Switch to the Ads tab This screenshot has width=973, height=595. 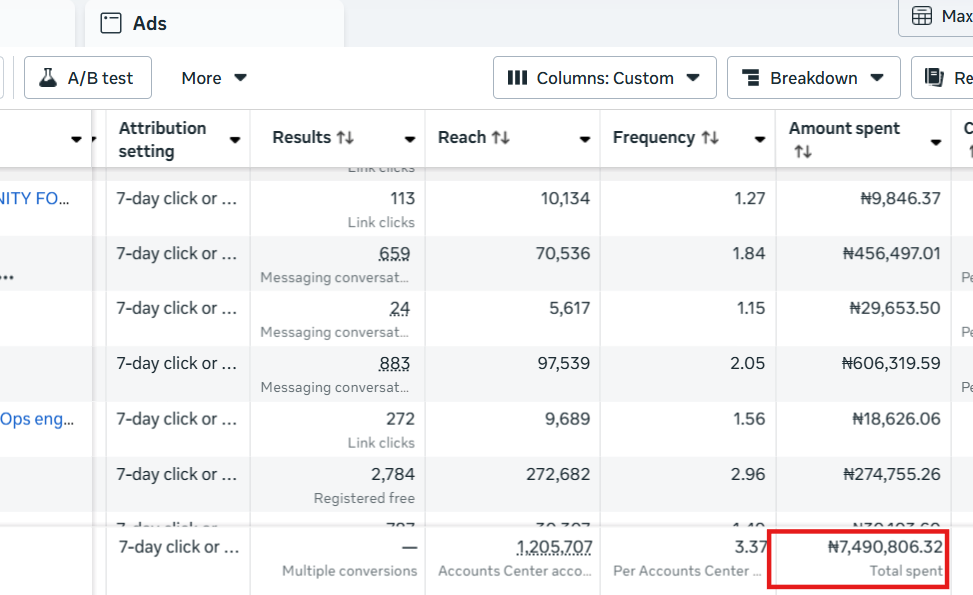[x=150, y=23]
